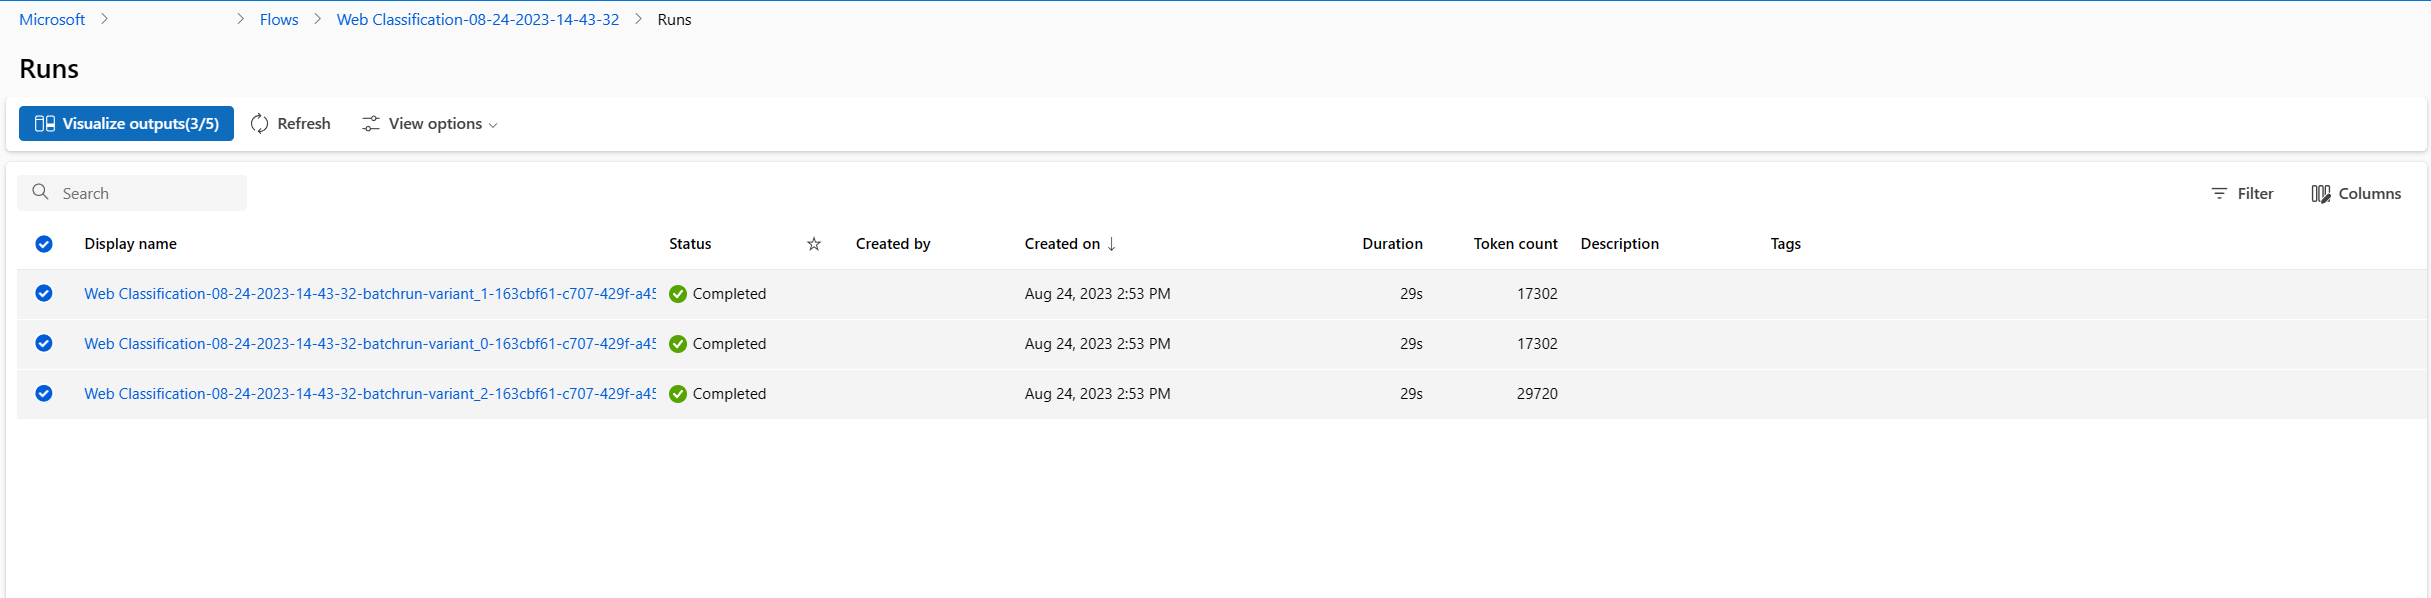Deselect the variant_0 run checkbox

tap(44, 343)
